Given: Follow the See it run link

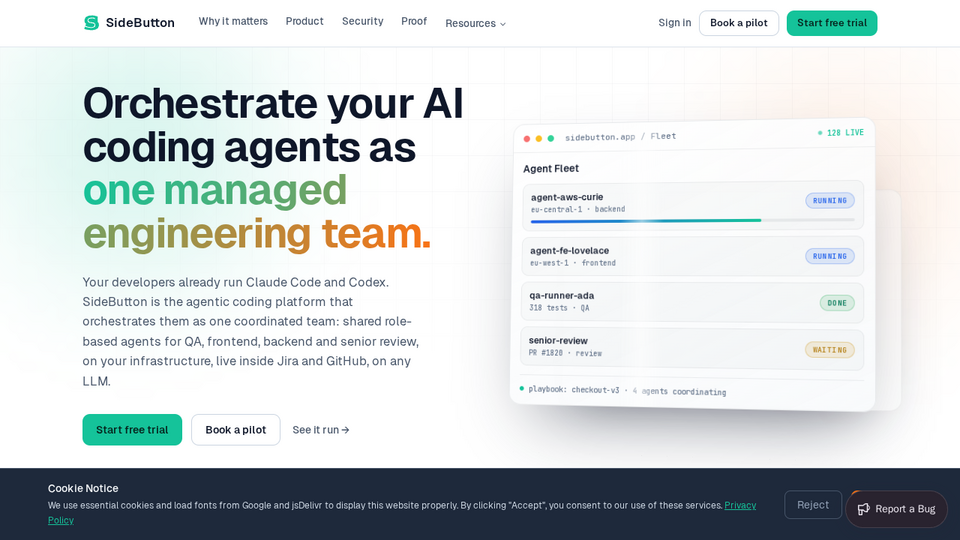Looking at the screenshot, I should point(321,430).
